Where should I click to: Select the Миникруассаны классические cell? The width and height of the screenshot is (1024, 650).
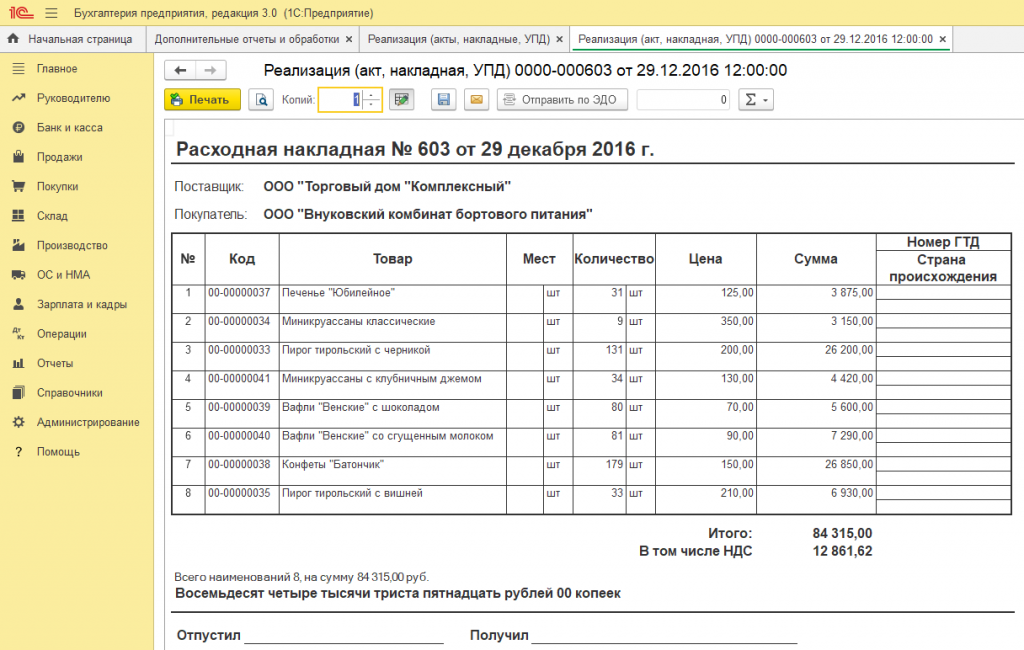point(392,328)
